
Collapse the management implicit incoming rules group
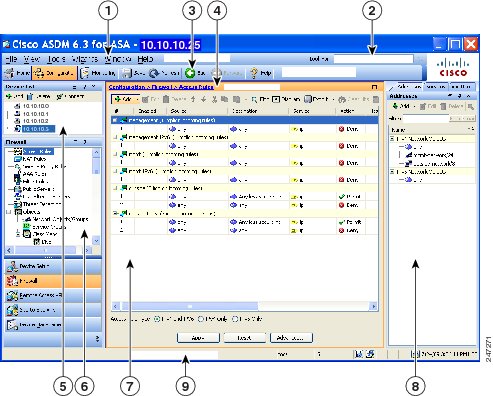pyautogui.click(x=115, y=120)
